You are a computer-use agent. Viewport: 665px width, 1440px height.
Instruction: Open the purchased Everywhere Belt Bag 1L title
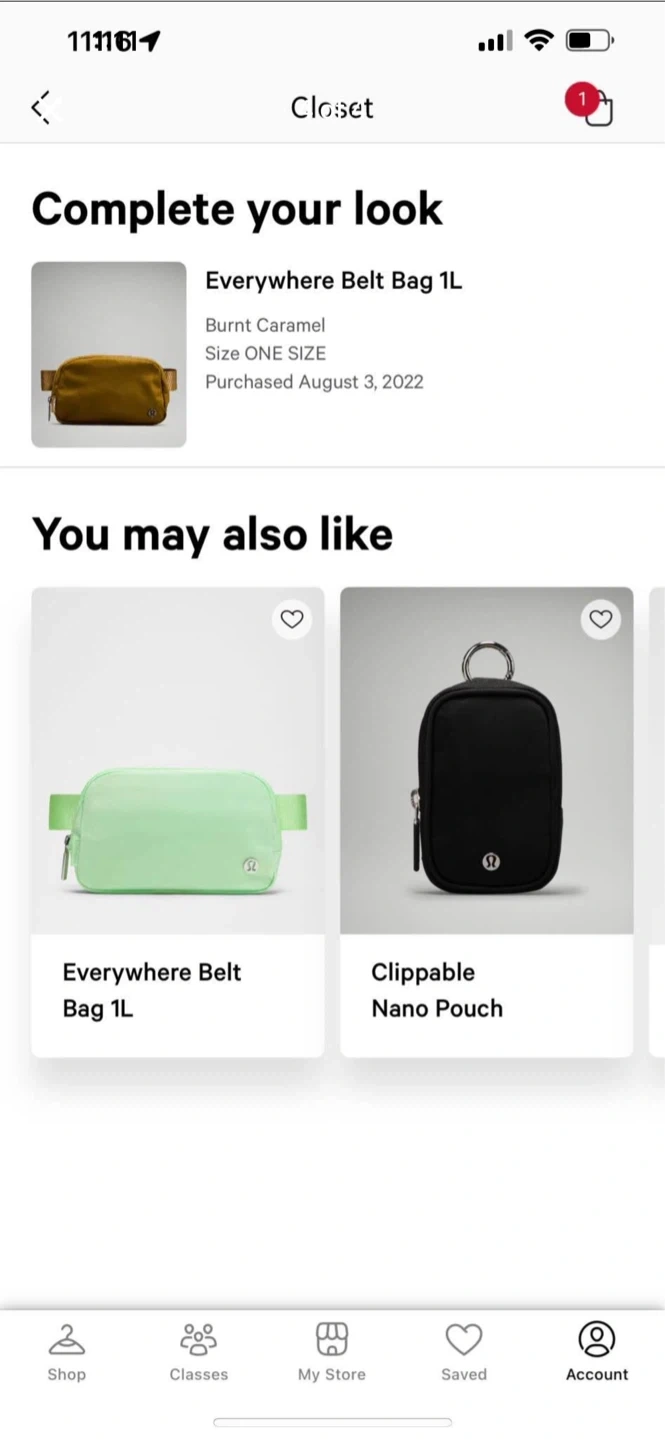click(x=333, y=281)
